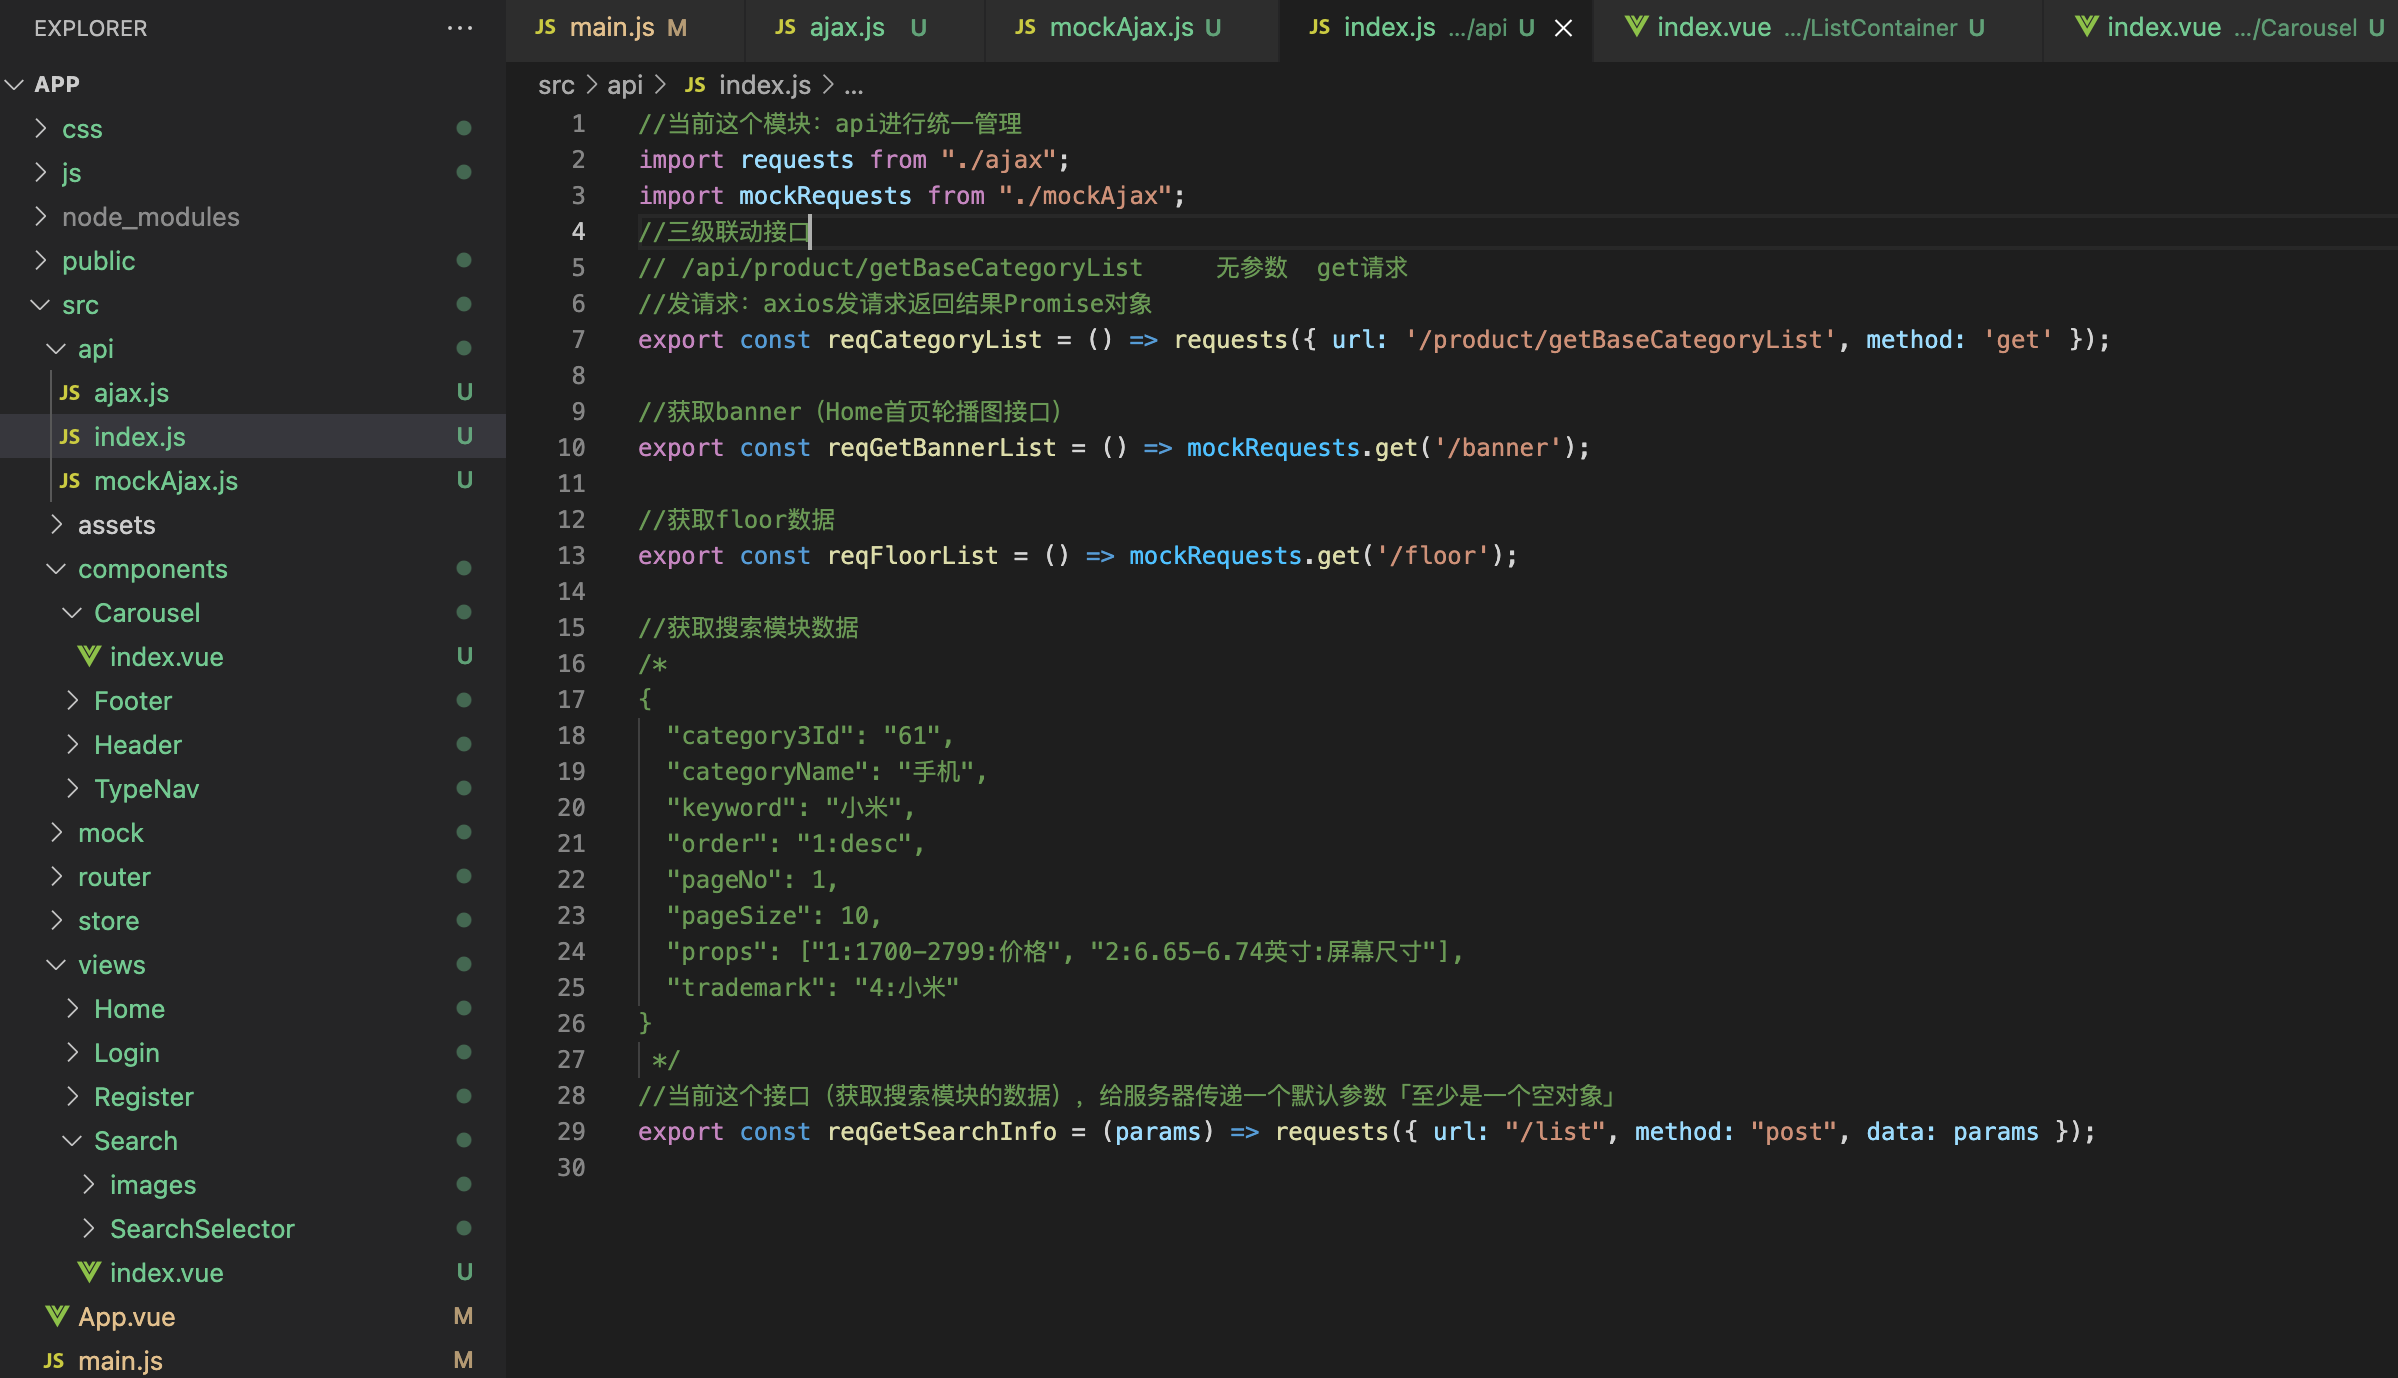Switch to the ajax.js editor tab
2398x1378 pixels.
pos(846,28)
